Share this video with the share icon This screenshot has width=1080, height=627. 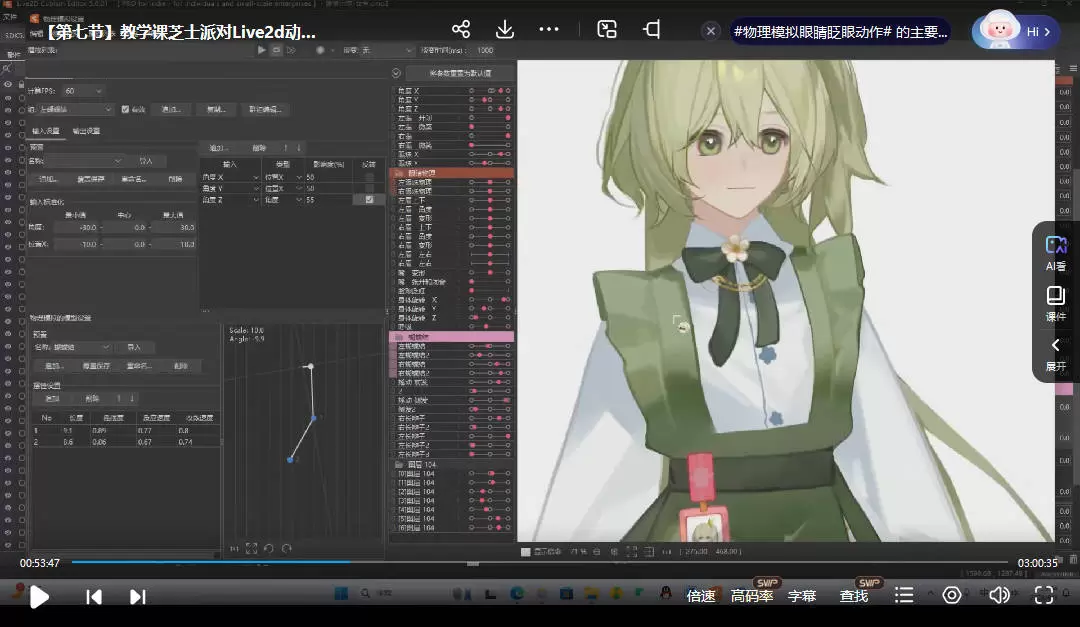click(461, 29)
